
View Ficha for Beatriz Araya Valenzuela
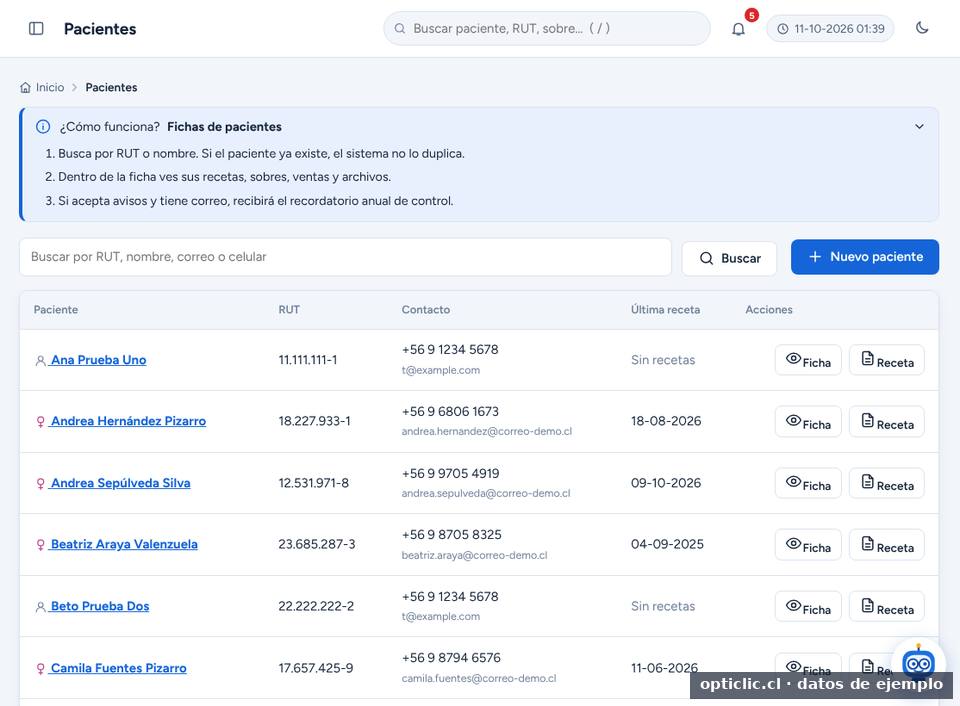[x=808, y=545]
